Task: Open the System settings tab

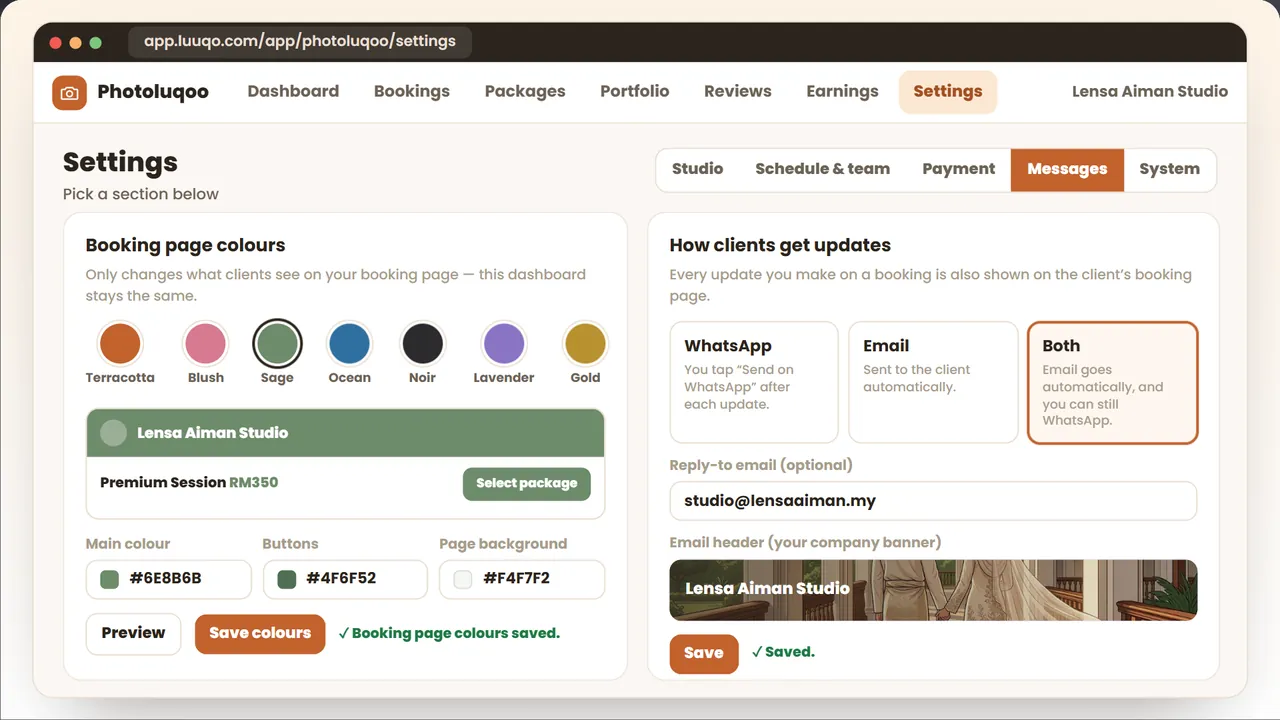Action: [x=1169, y=169]
